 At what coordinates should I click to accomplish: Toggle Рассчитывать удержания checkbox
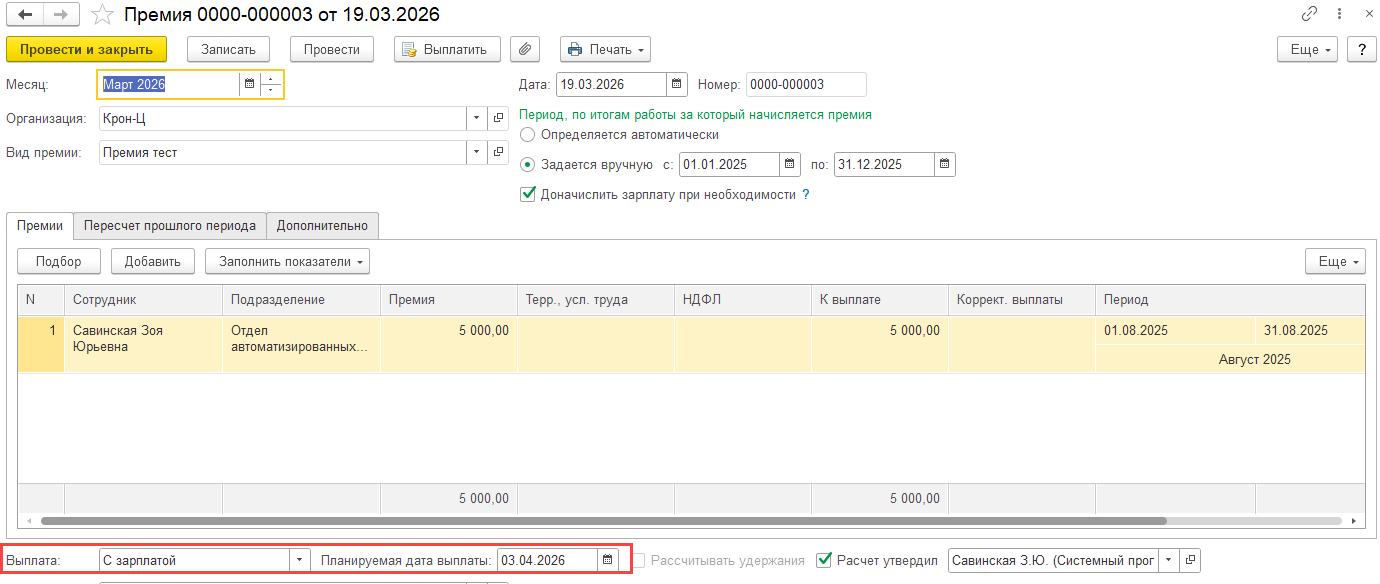[x=639, y=561]
